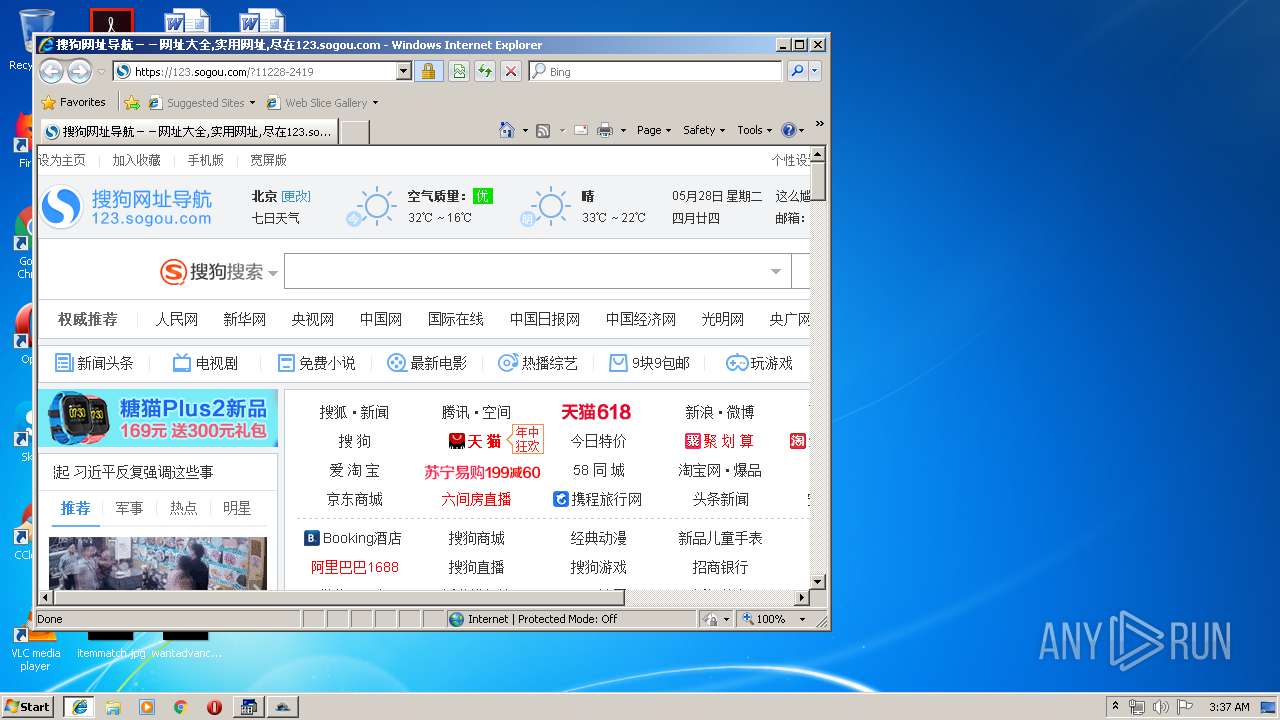Image resolution: width=1280 pixels, height=720 pixels.
Task: Open Windows Explorer folder in taskbar
Action: 112,707
